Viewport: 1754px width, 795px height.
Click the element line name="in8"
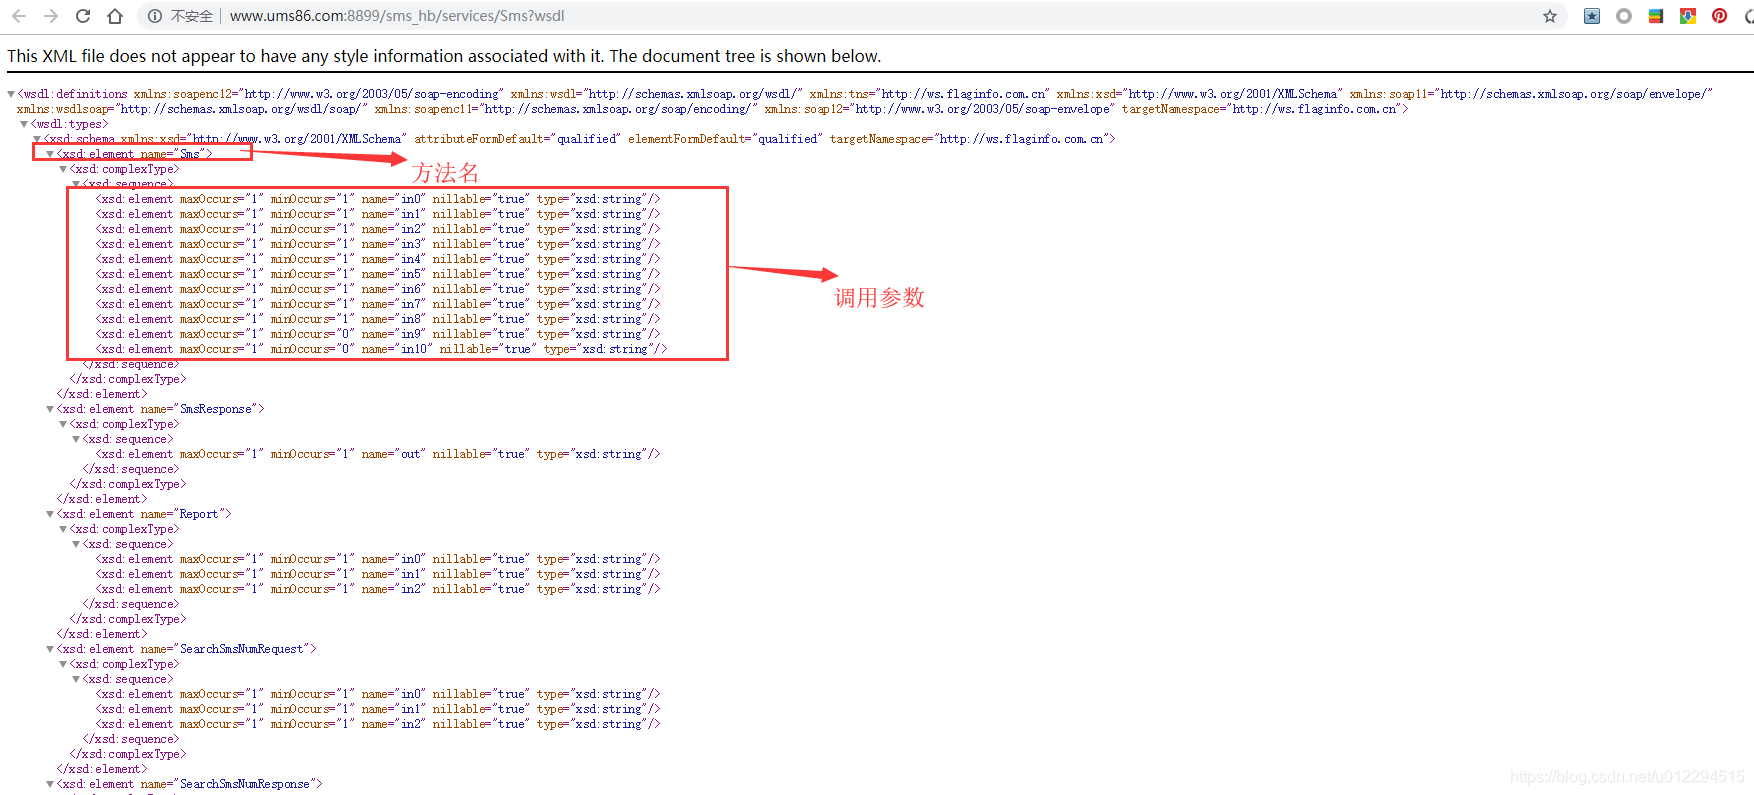(378, 319)
